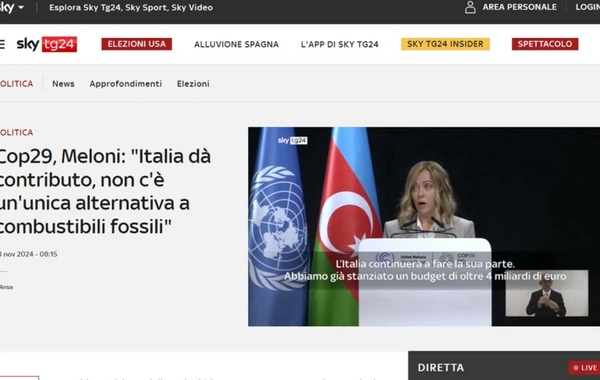Open the hamburger menu icon
Screen dimensions: 600x380
[2, 44]
